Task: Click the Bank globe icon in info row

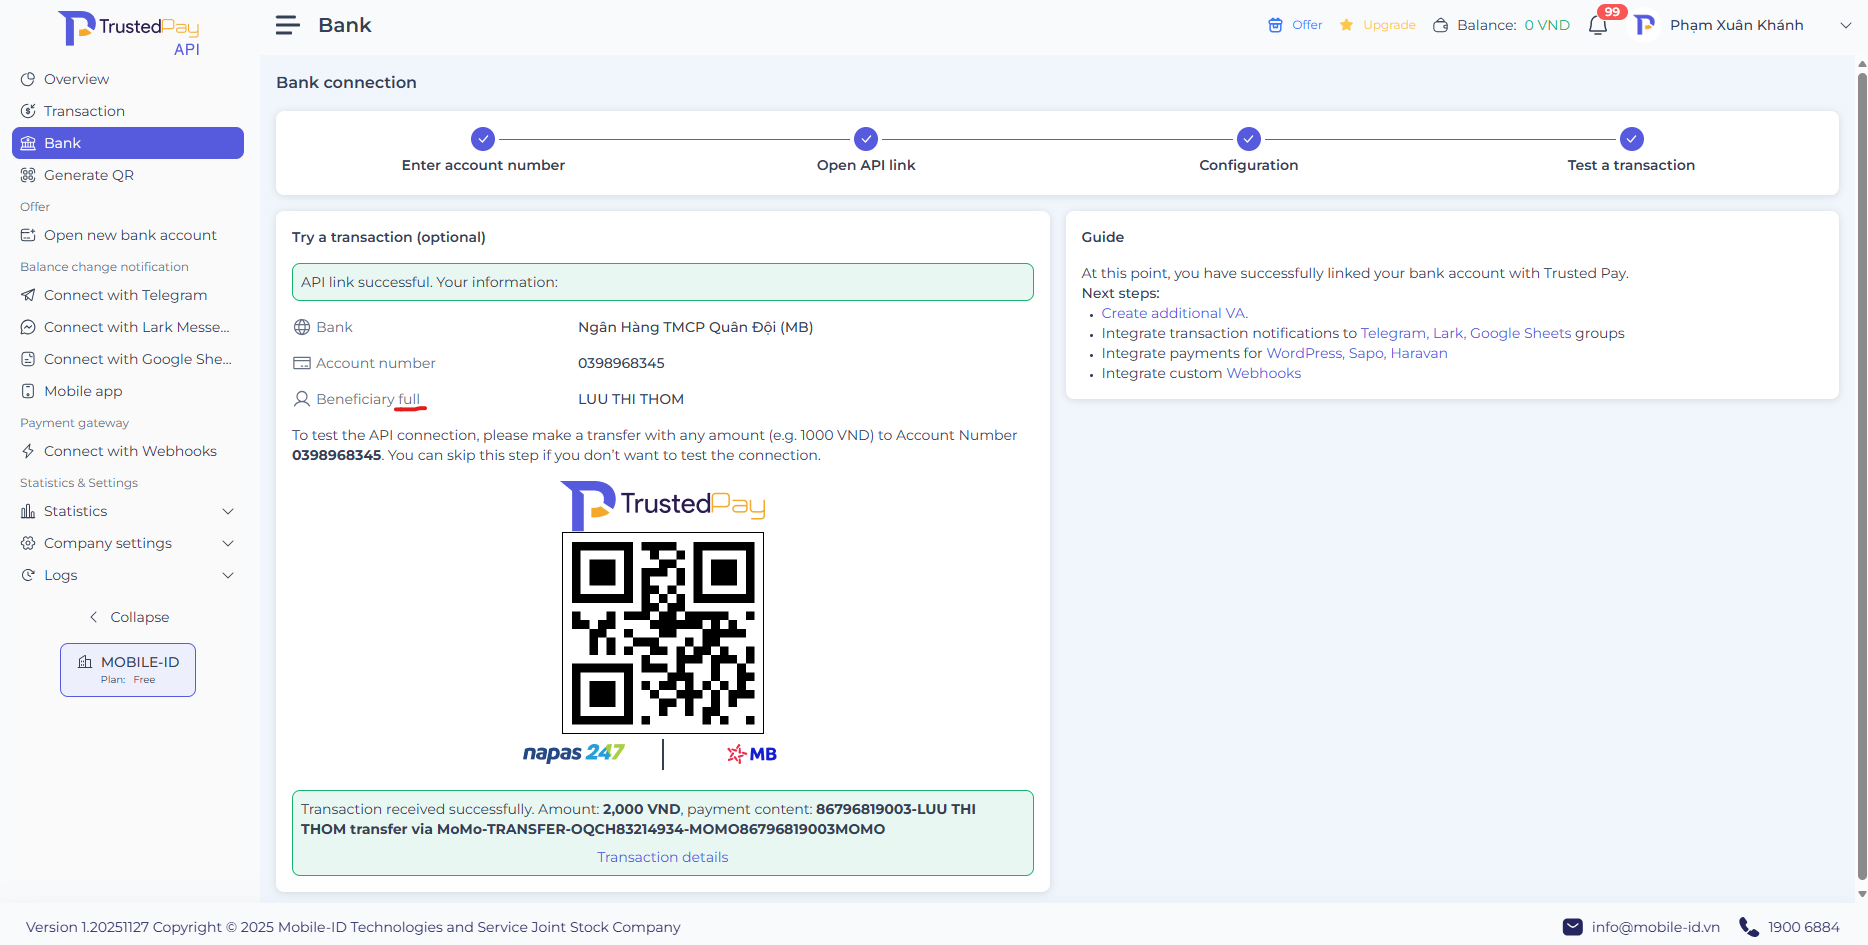Action: (302, 327)
